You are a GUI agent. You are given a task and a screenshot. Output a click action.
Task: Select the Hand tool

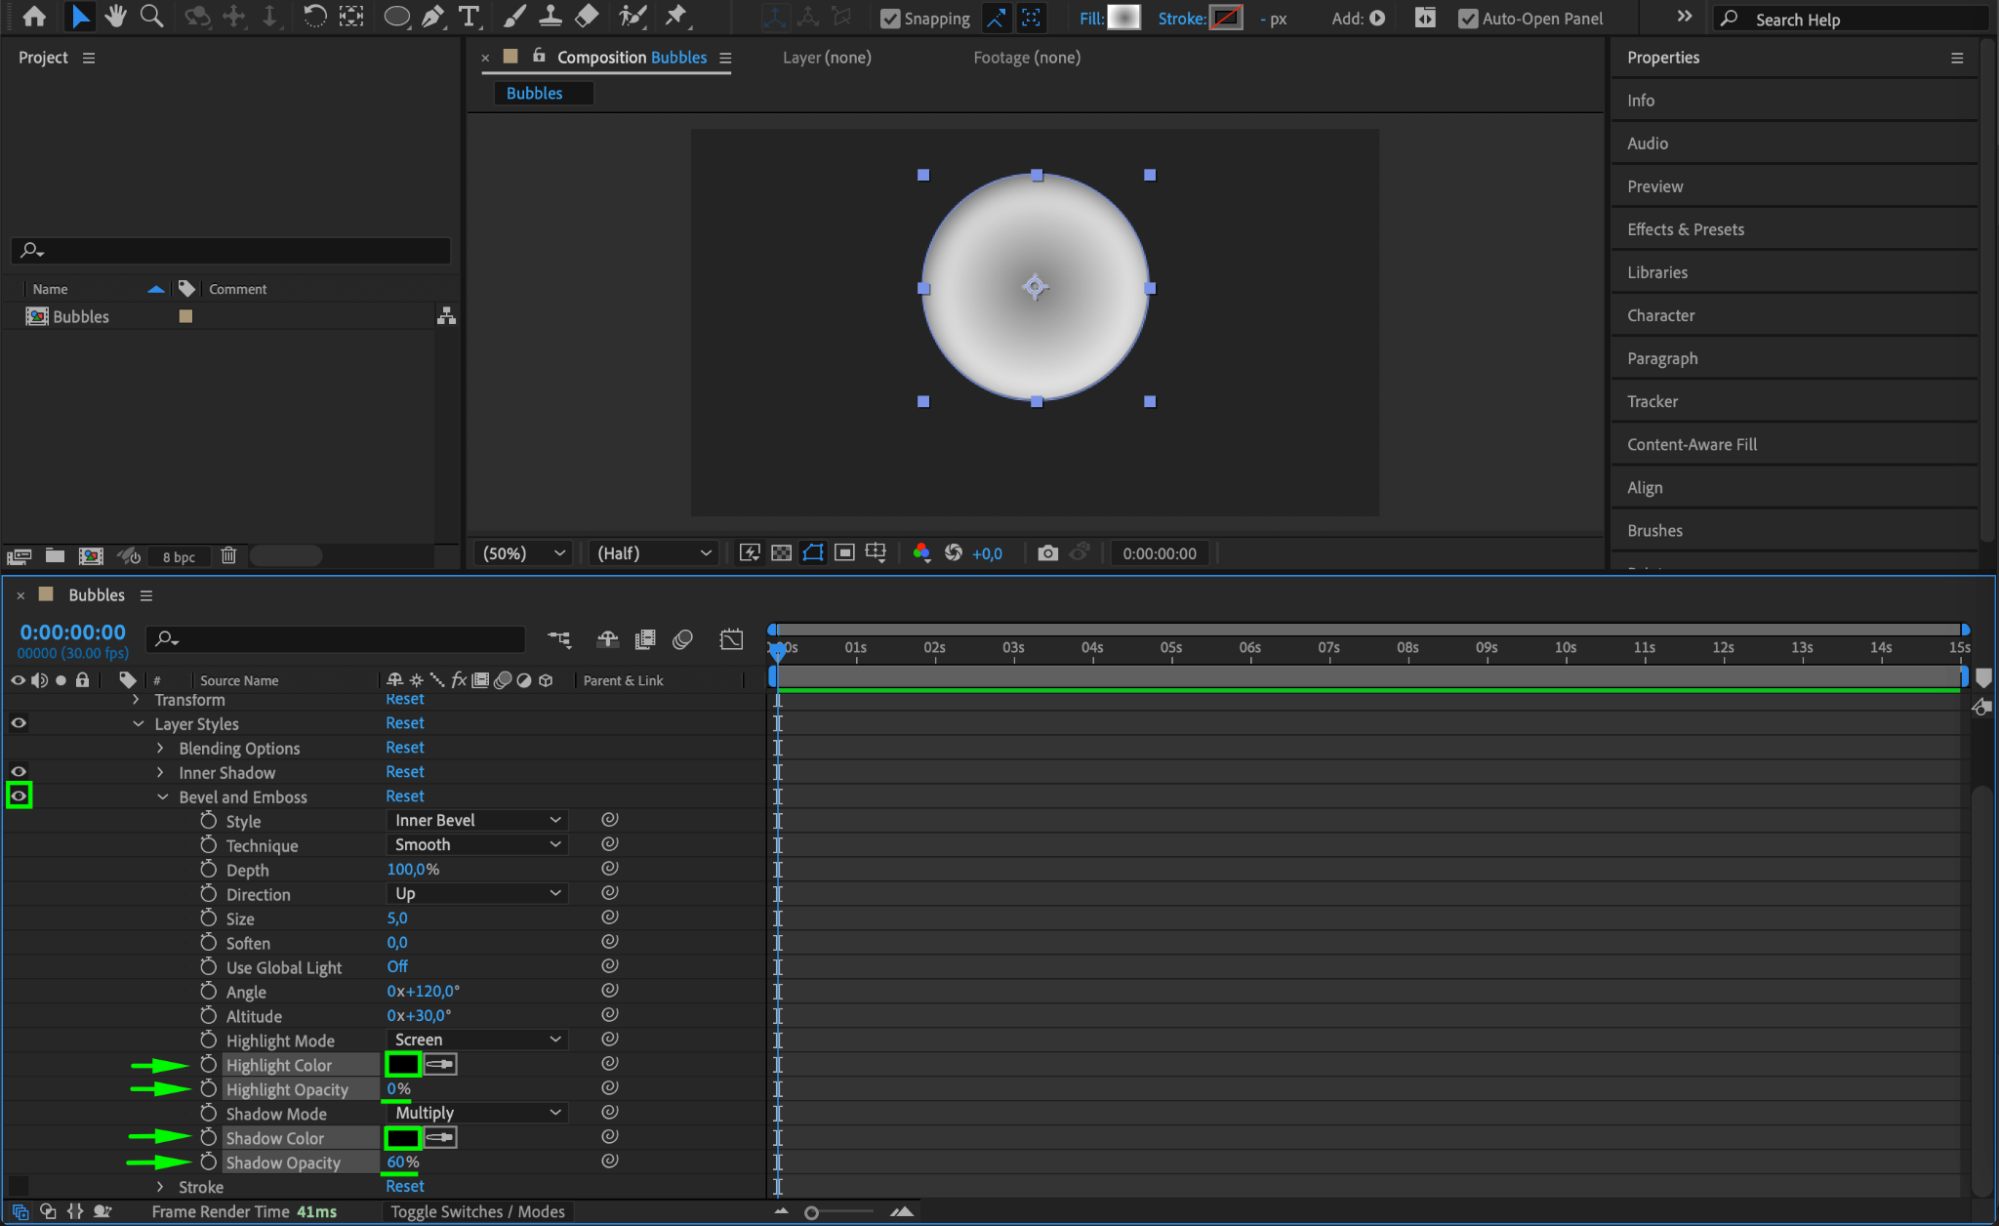[x=115, y=16]
